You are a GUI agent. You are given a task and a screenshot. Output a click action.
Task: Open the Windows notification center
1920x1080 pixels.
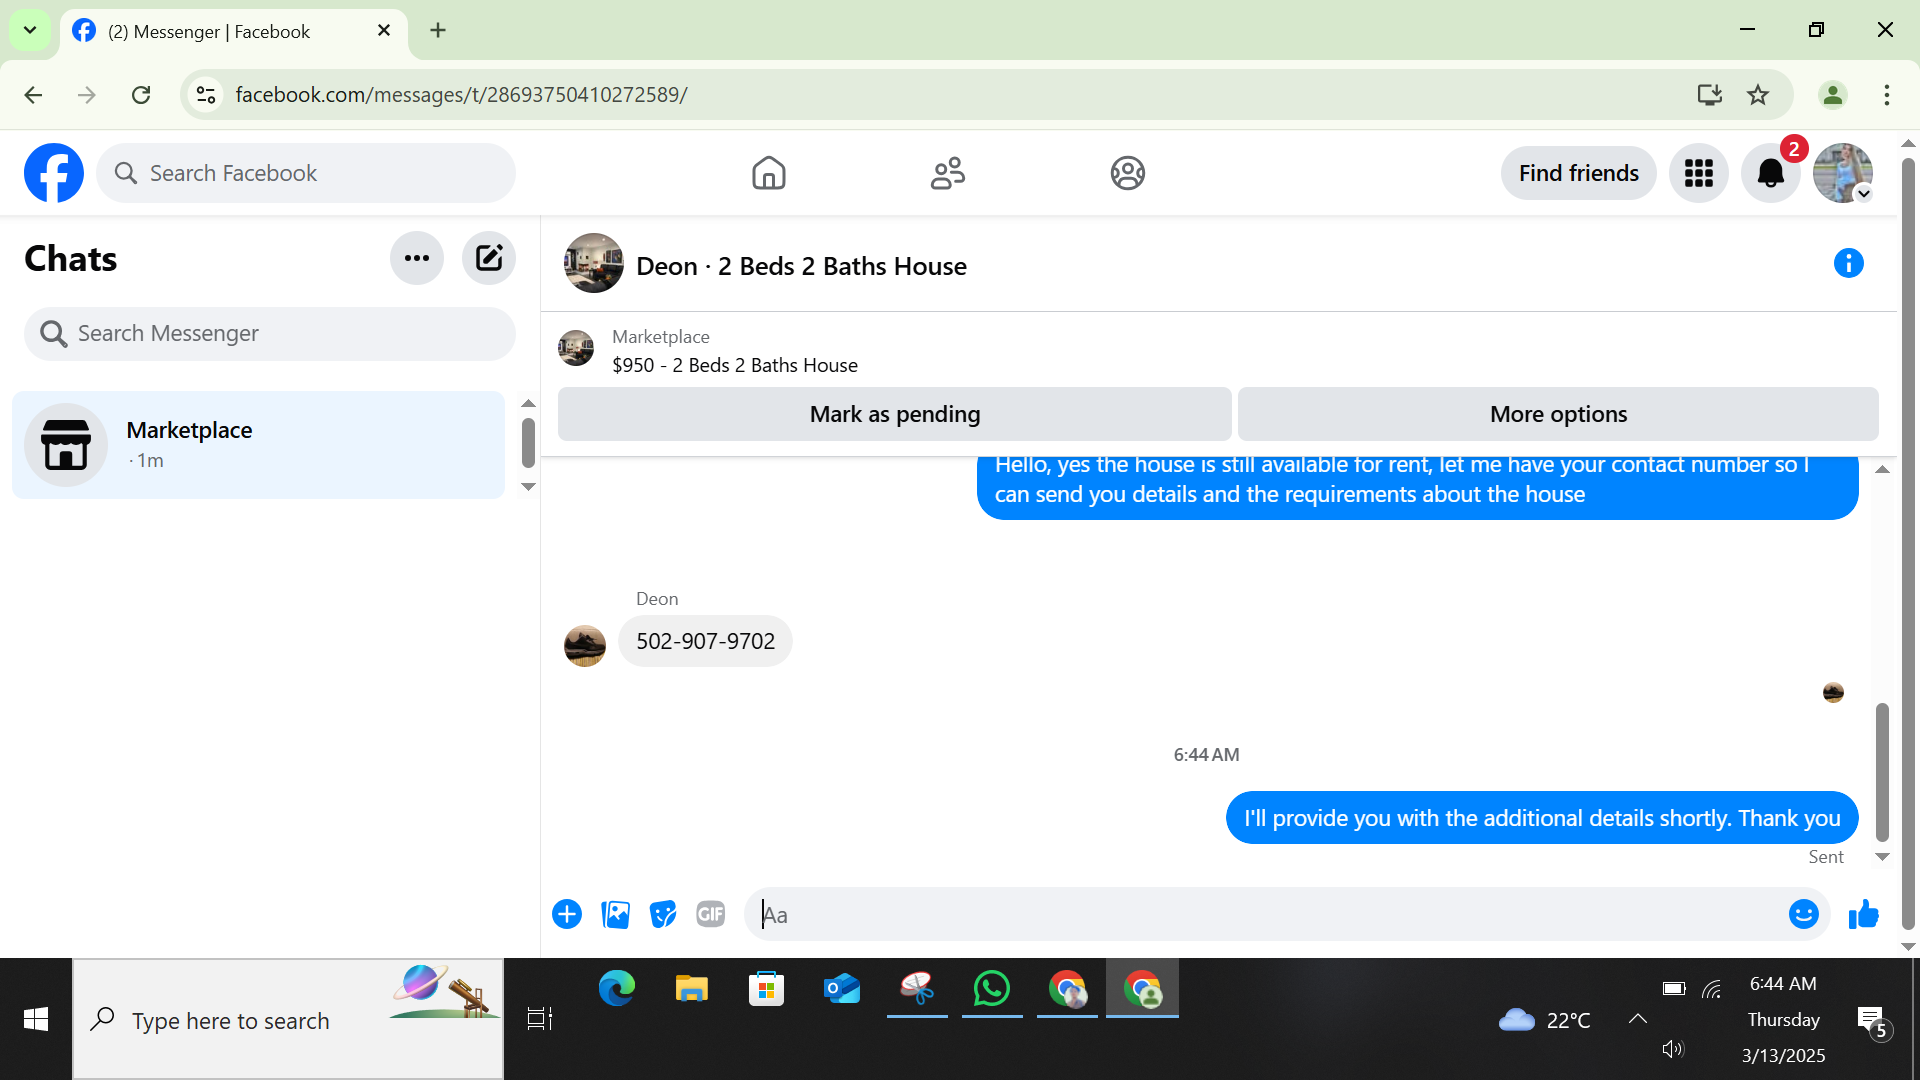click(x=1873, y=1021)
